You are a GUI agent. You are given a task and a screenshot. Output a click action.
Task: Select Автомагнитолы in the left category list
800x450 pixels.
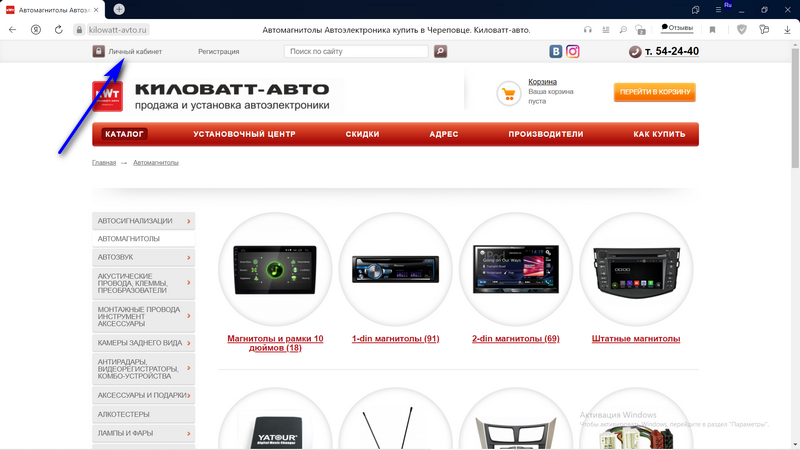point(143,239)
